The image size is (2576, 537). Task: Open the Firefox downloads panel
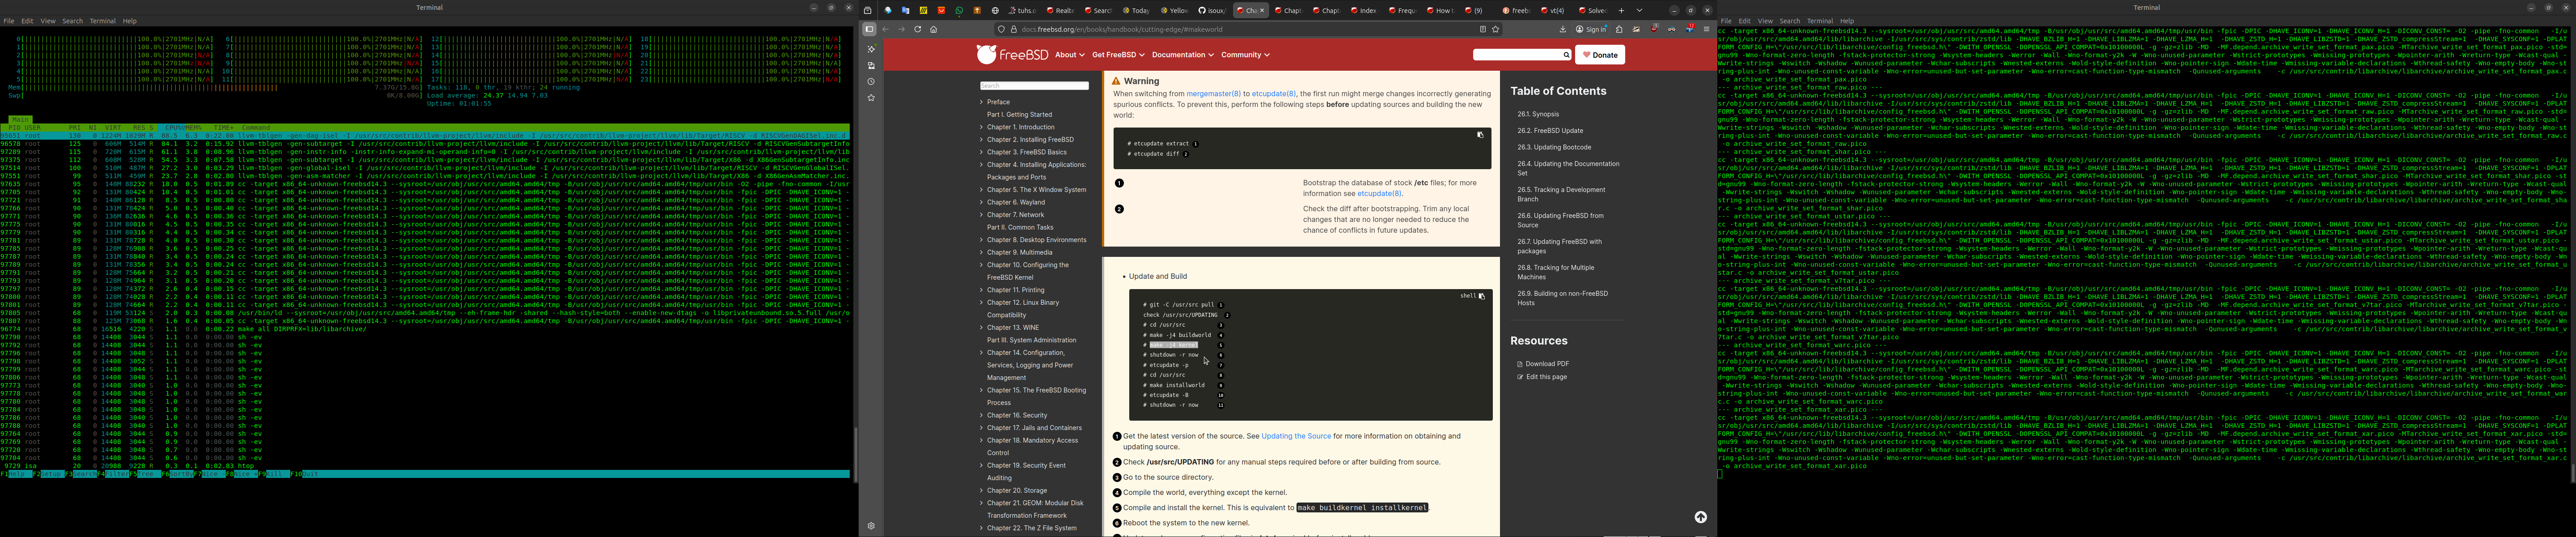point(1562,29)
